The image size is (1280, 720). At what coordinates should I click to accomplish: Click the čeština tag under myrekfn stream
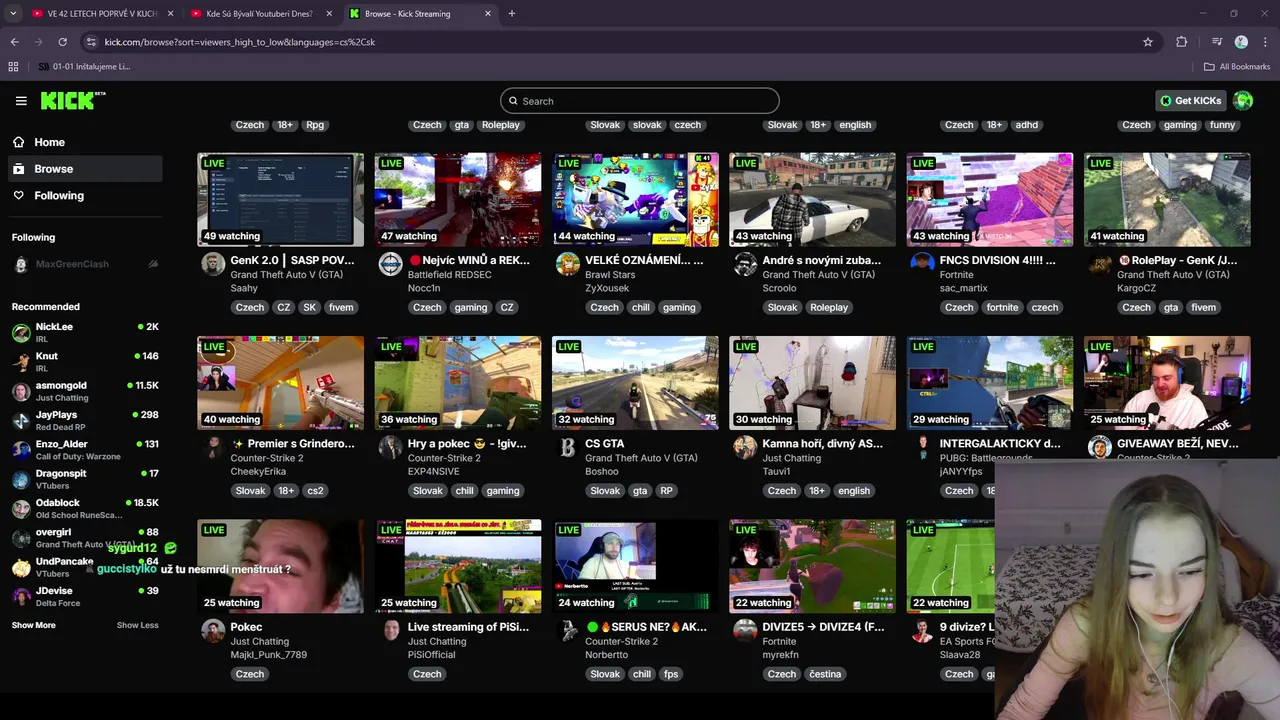[x=825, y=674]
